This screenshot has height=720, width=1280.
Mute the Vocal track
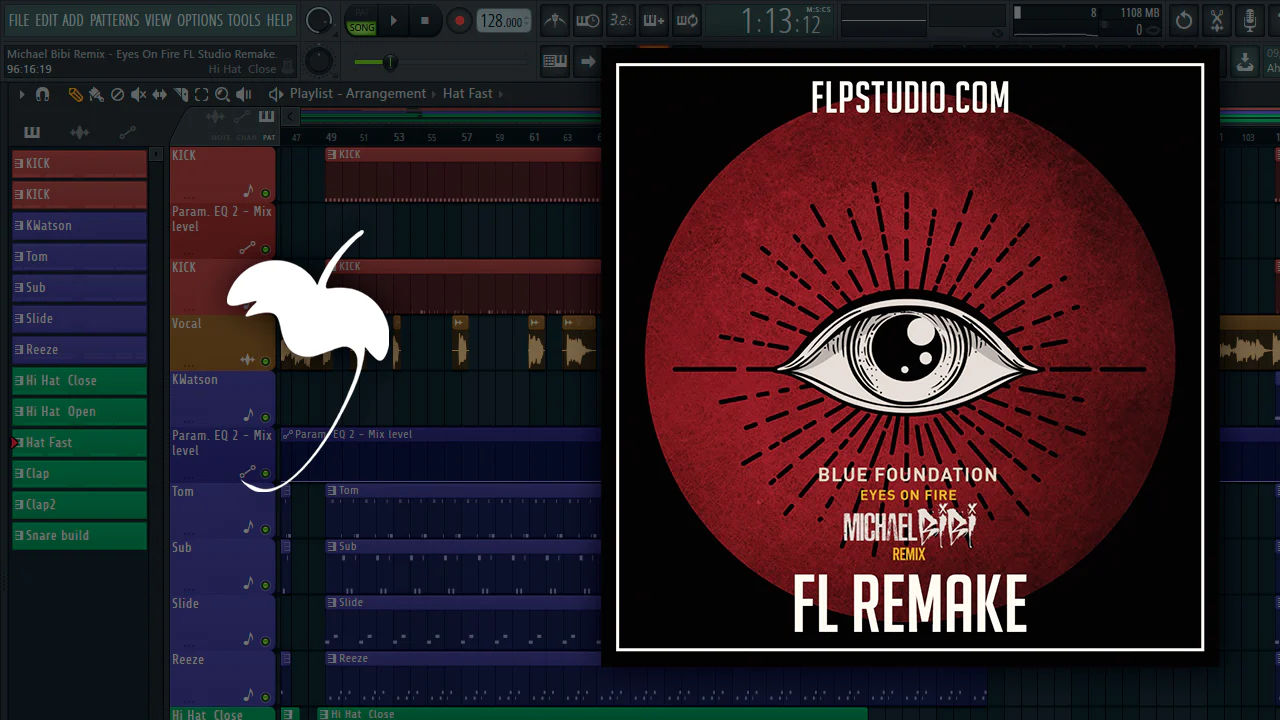265,361
